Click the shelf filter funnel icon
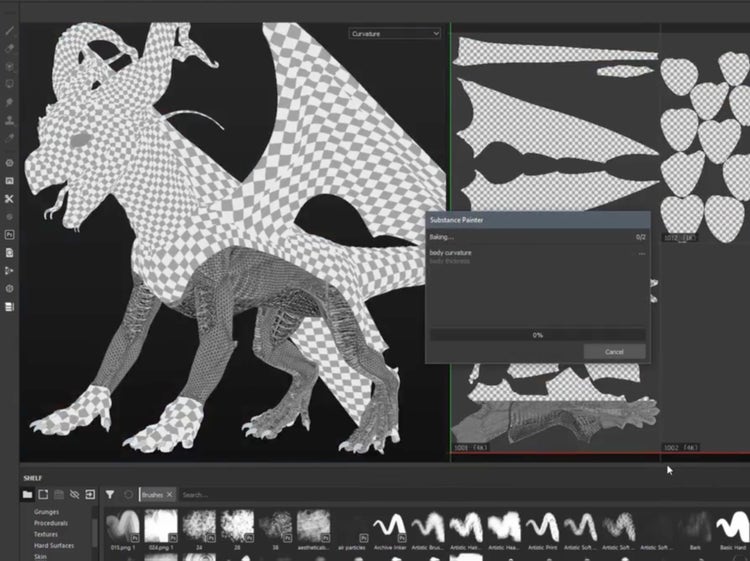Image resolution: width=750 pixels, height=561 pixels. coord(110,495)
